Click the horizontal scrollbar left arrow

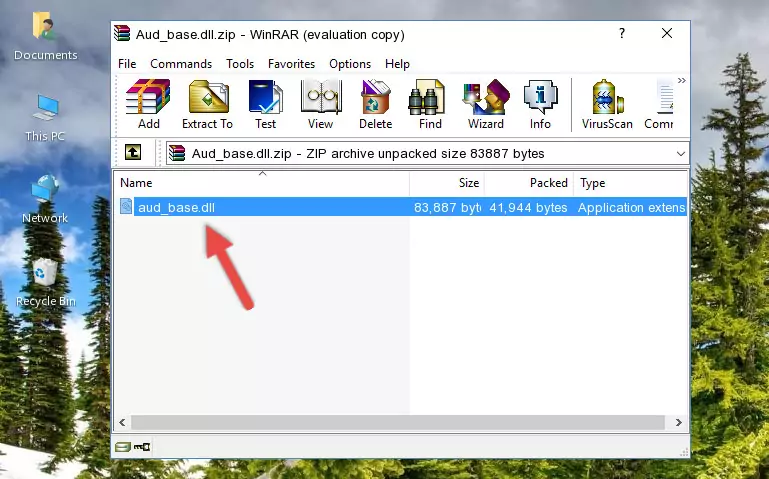tap(123, 422)
